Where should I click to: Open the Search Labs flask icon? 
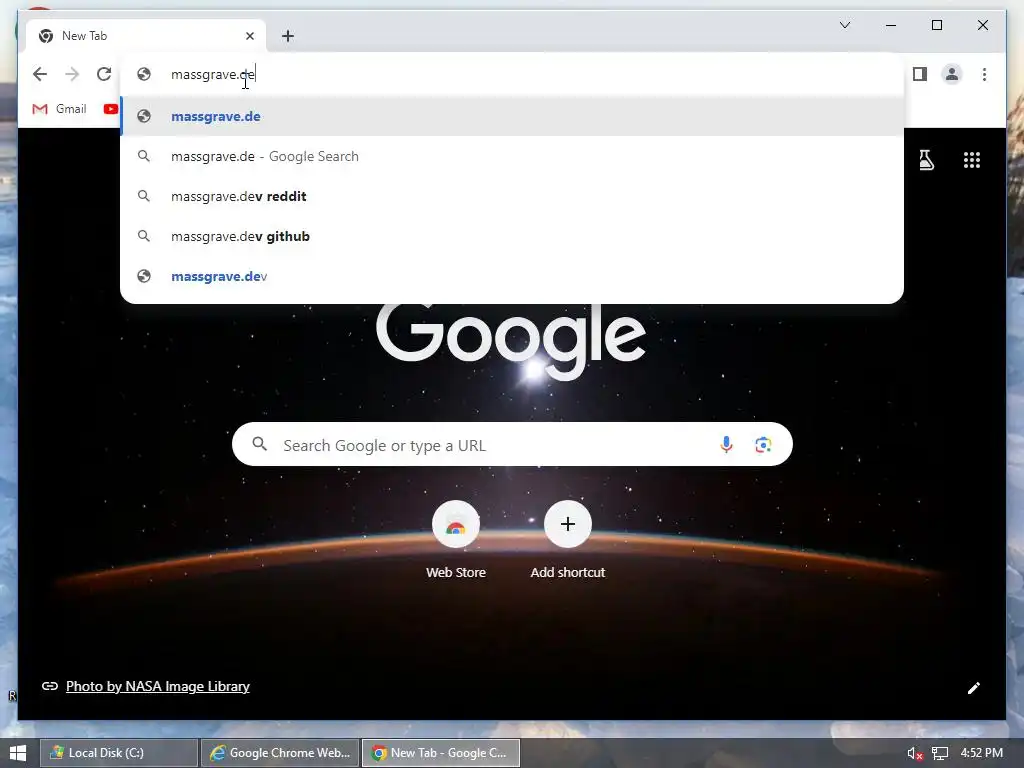(x=926, y=160)
